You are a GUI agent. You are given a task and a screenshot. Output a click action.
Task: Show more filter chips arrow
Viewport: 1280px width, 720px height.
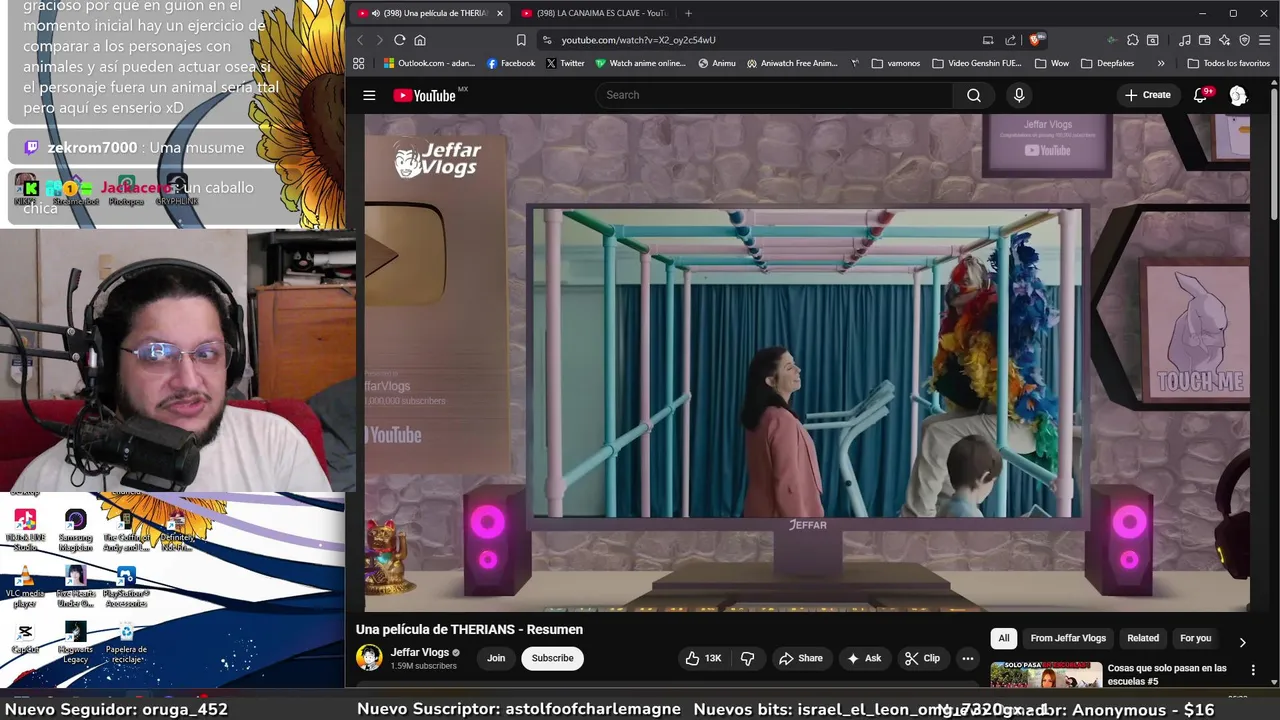pyautogui.click(x=1243, y=643)
